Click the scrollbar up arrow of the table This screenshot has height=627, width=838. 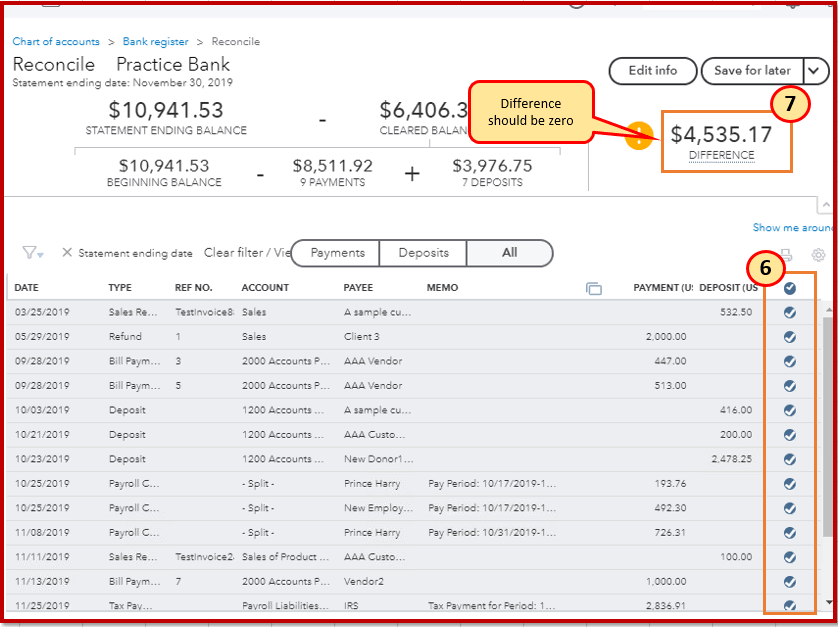click(x=828, y=309)
